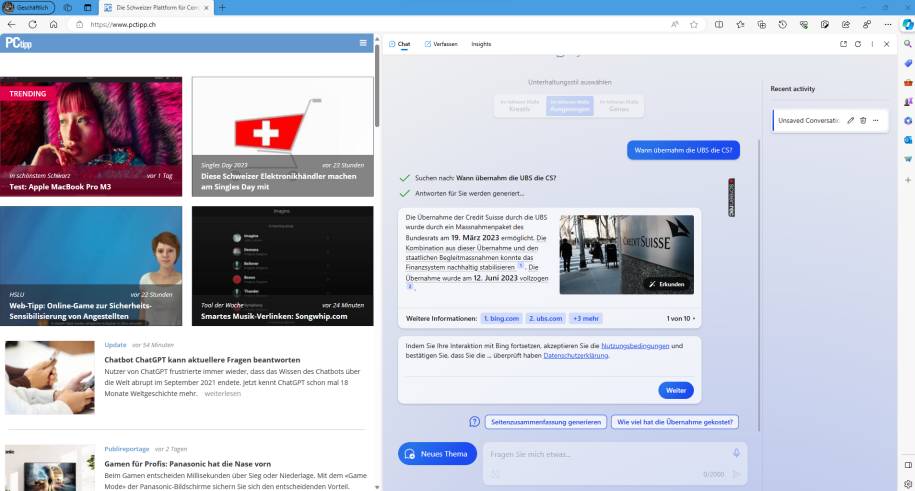Open 'Chatbot ChatGPT kann aktuellere Fragen beantworten' headline

[202, 360]
